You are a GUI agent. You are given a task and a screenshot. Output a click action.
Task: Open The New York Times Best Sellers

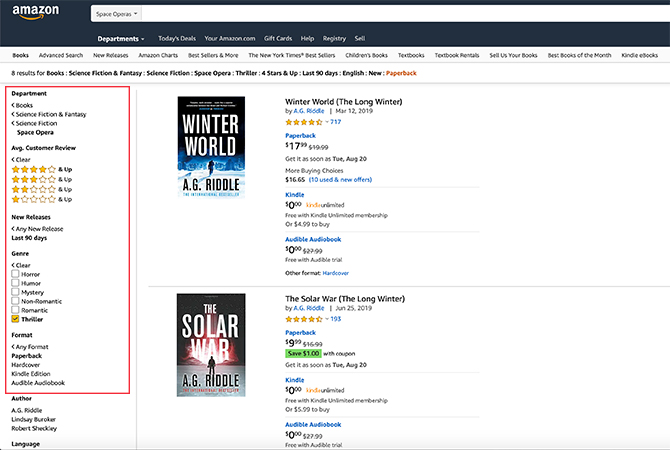[x=292, y=55]
